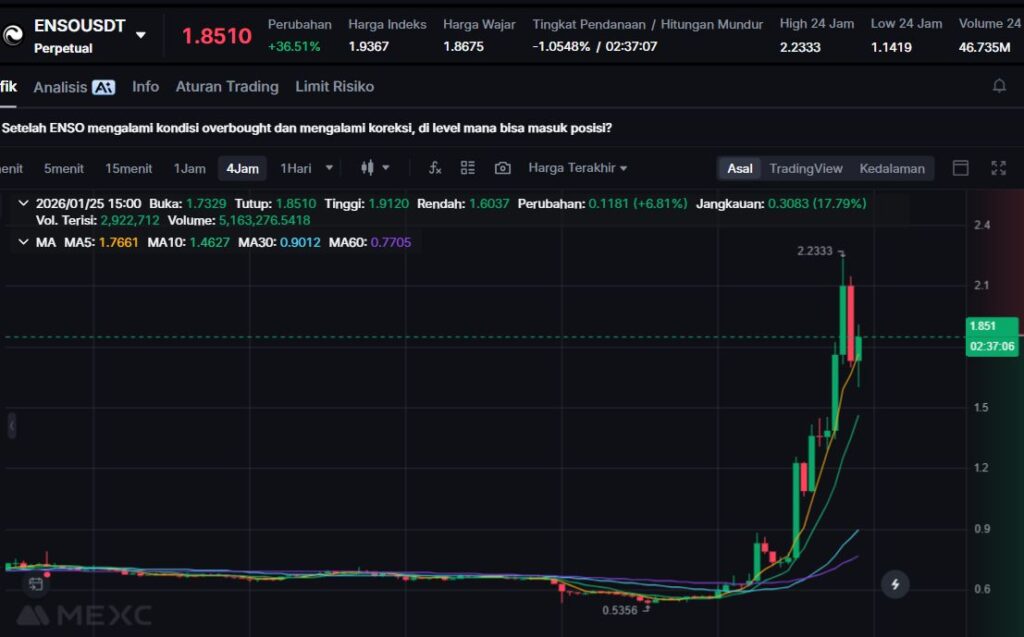Open the calendar events icon on chart
1024x637 pixels.
click(x=36, y=583)
